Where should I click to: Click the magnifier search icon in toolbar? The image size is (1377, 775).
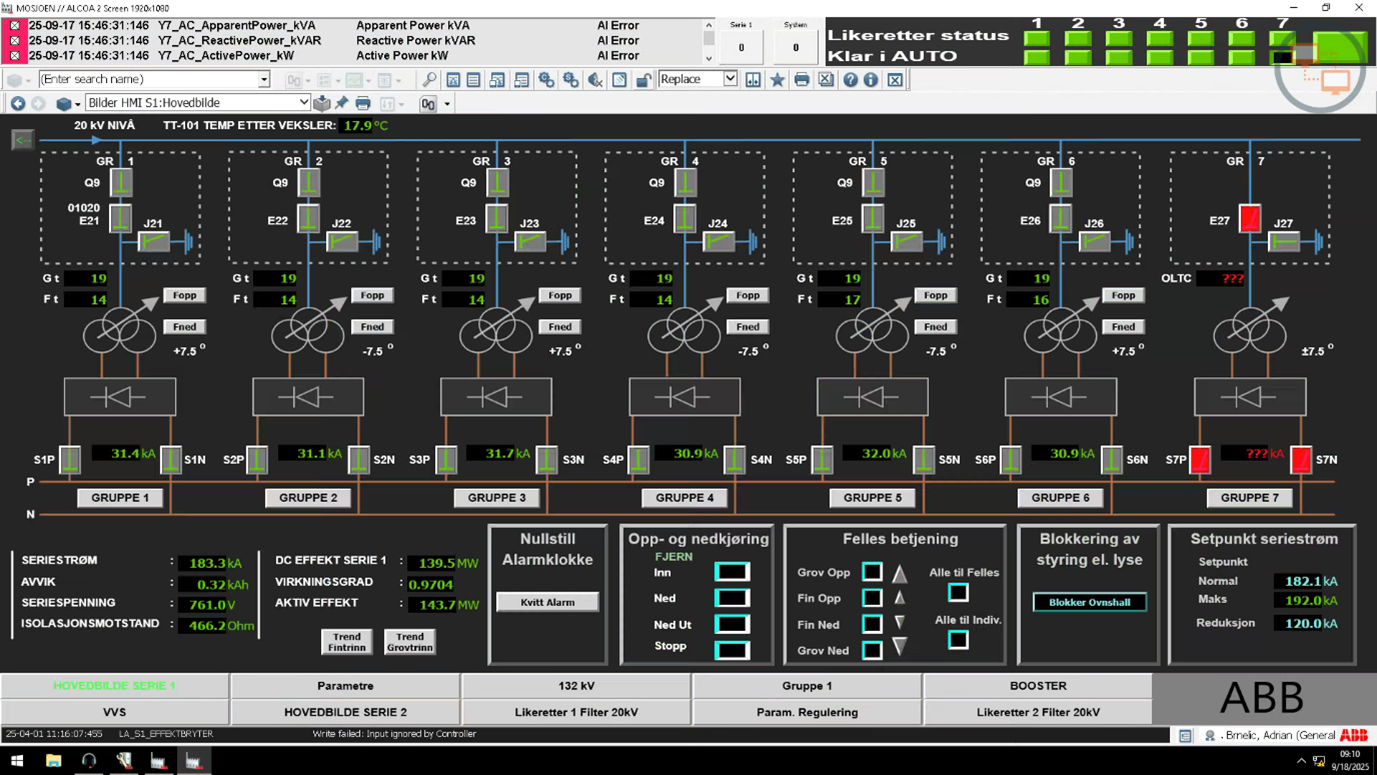tap(429, 80)
